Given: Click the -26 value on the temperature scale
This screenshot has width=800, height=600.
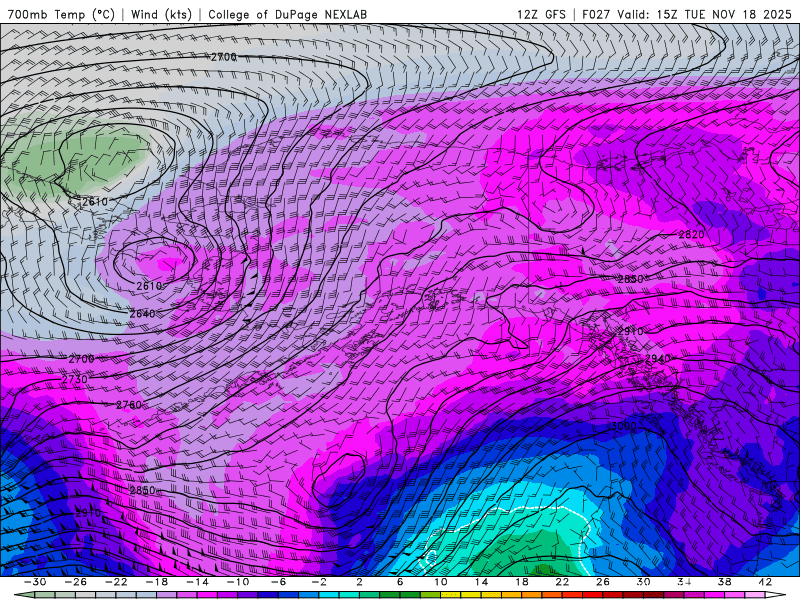Looking at the screenshot, I should pyautogui.click(x=76, y=582).
